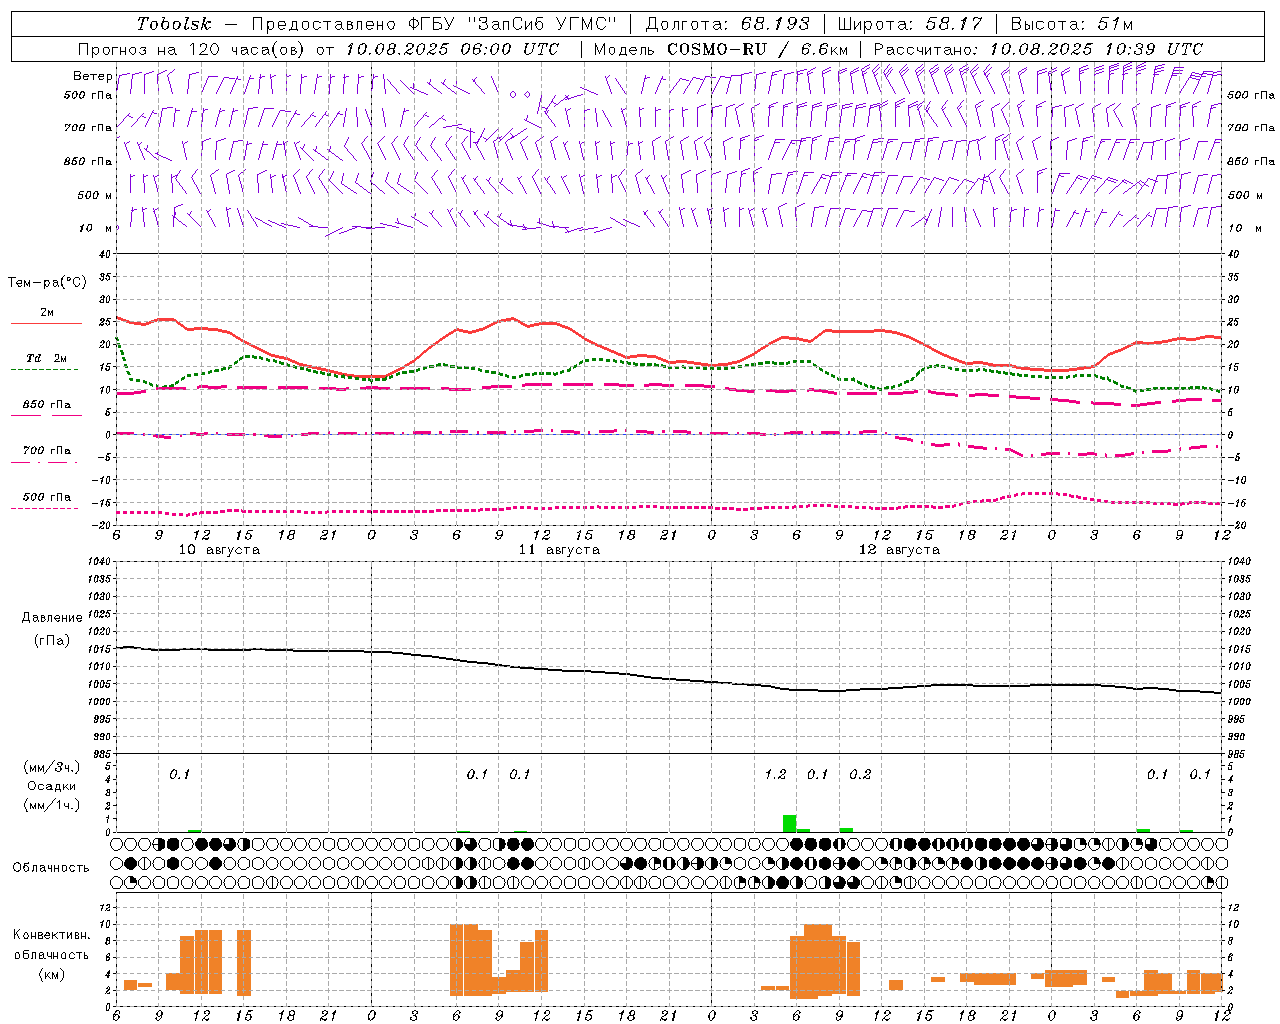
Task: Click the Прогноз на 120 часа(ов) text
Action: (x=193, y=49)
